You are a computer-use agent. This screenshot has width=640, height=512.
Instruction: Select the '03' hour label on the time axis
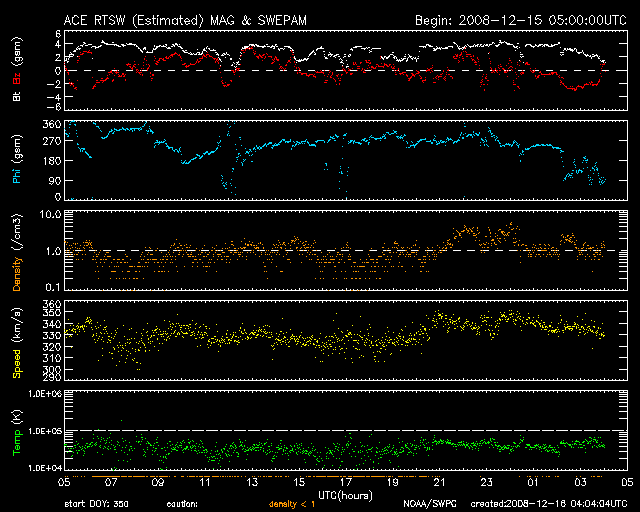coord(580,482)
